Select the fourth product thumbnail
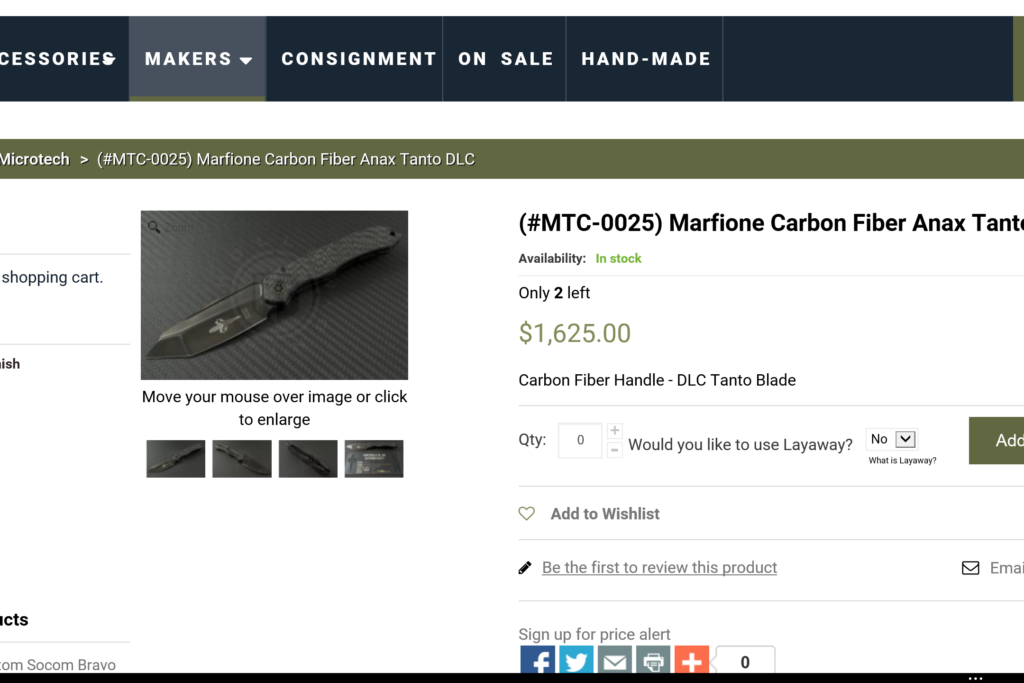 pos(374,458)
